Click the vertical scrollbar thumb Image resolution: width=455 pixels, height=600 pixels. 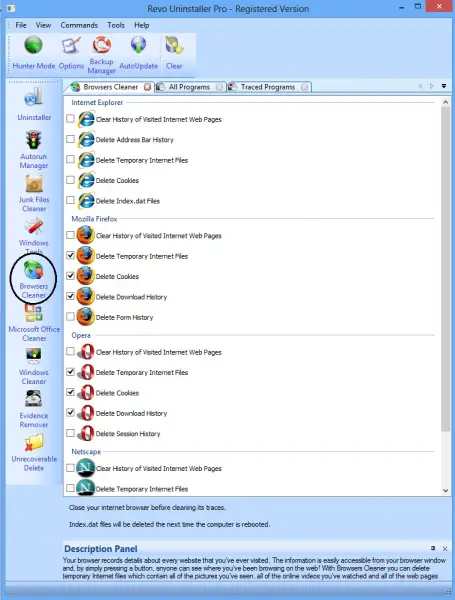click(445, 269)
